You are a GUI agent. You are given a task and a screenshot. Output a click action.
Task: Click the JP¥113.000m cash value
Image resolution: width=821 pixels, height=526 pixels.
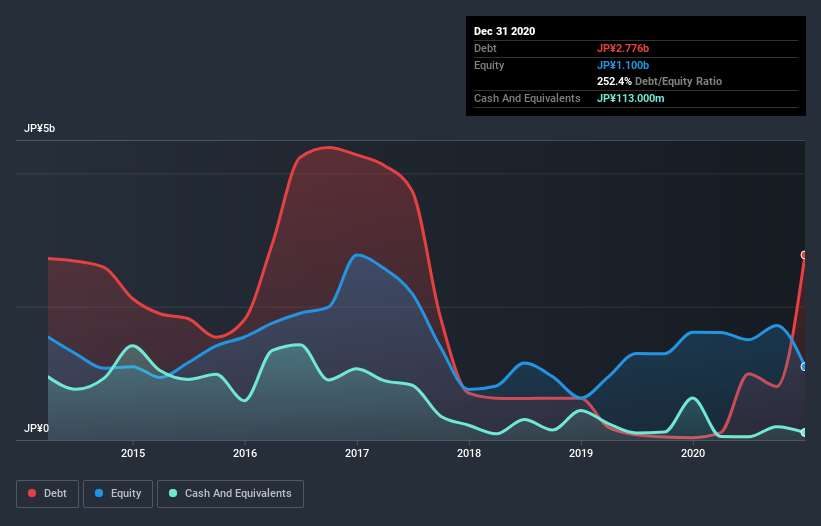point(630,98)
